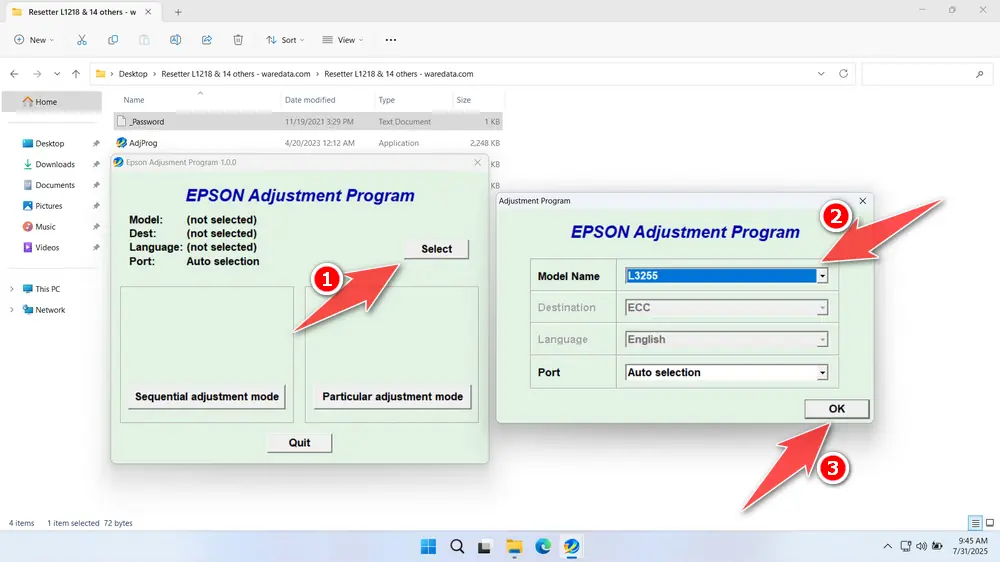Switch to large thumbnails view icon in status bar
Image resolution: width=1000 pixels, height=562 pixels.
coord(990,523)
